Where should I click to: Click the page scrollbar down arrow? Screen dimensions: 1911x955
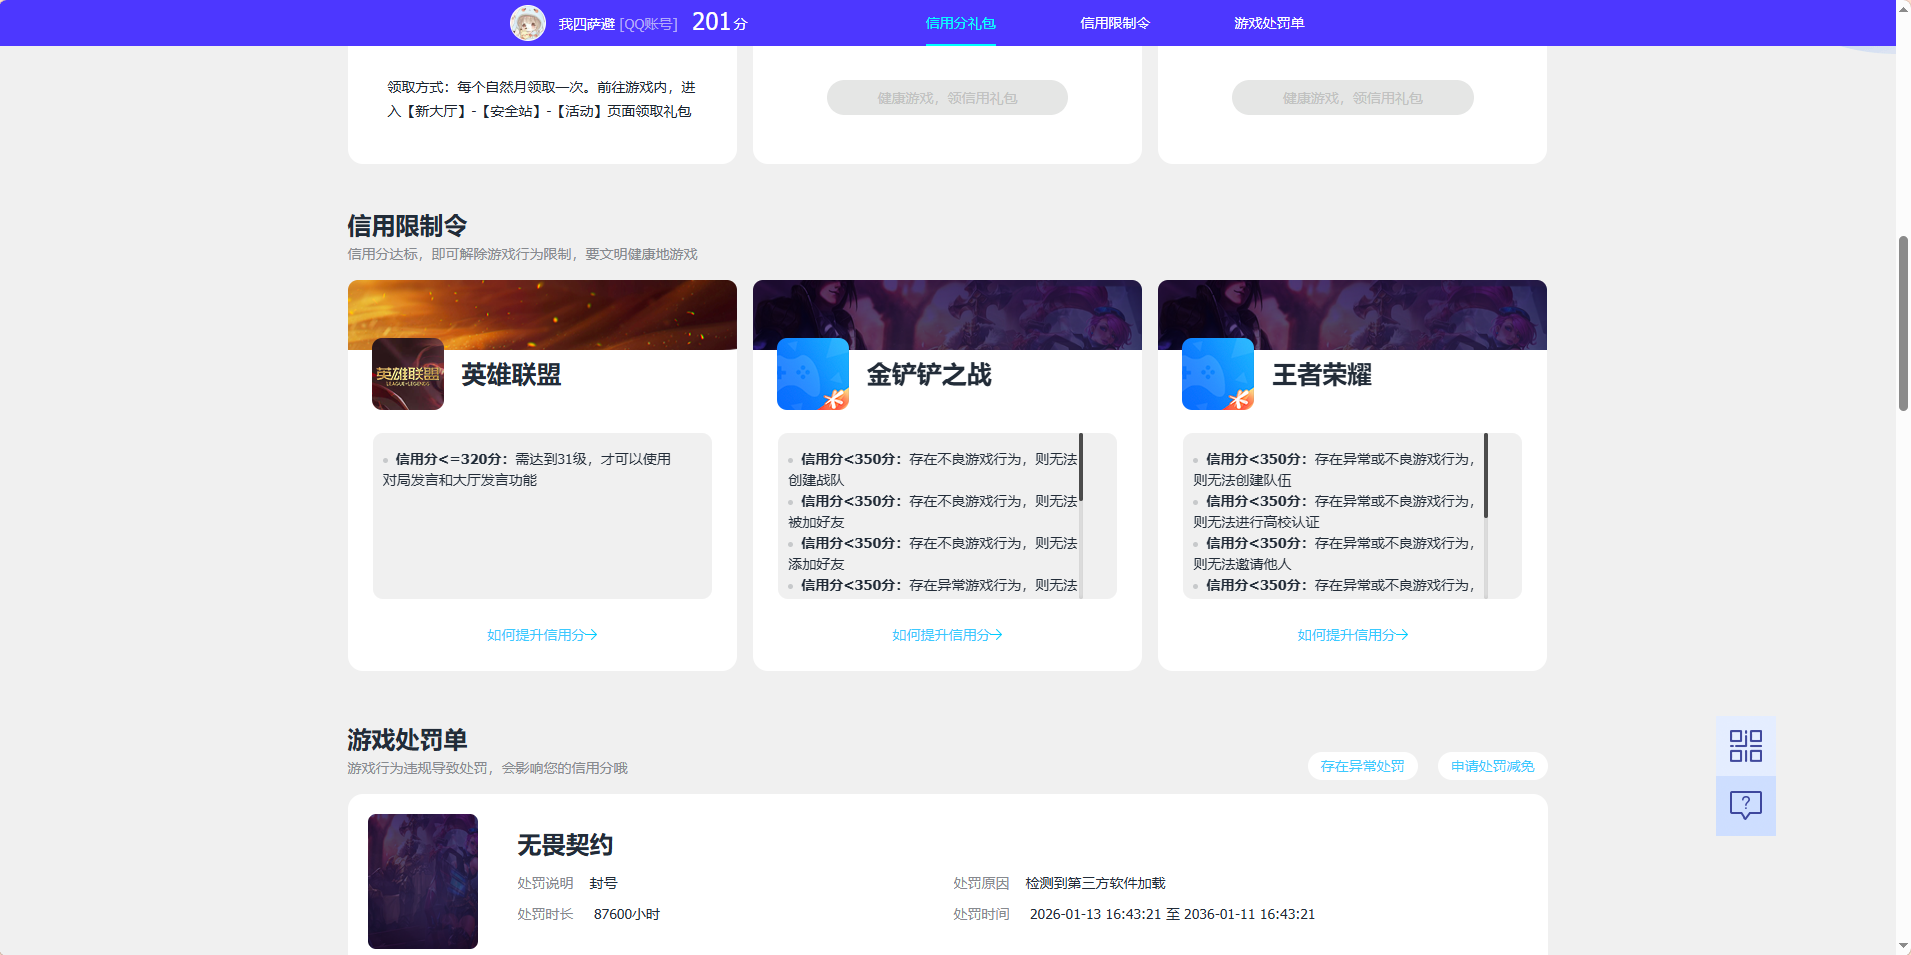1903,946
